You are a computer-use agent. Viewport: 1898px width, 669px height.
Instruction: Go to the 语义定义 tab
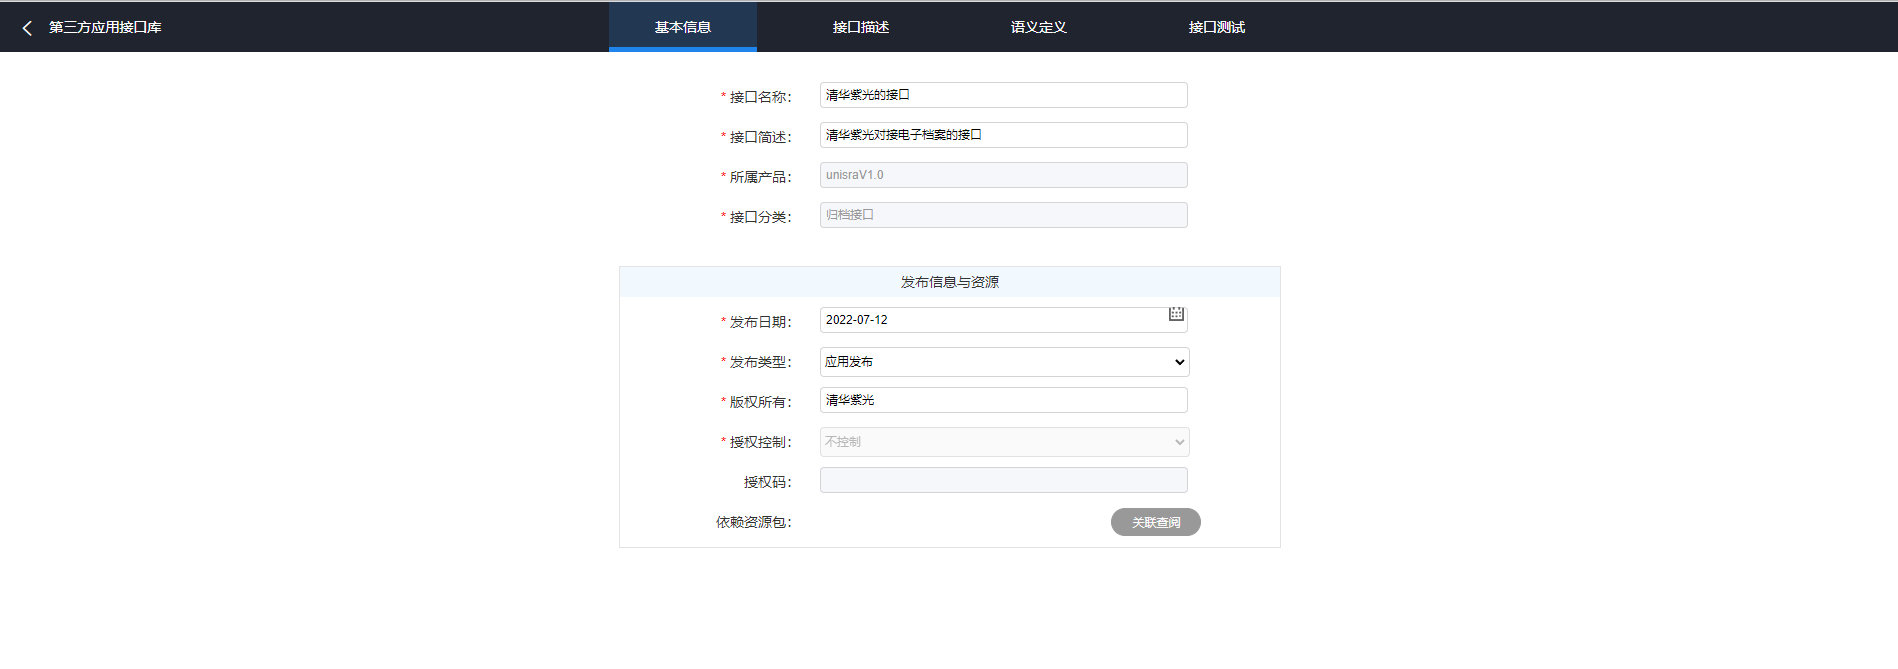(1038, 27)
